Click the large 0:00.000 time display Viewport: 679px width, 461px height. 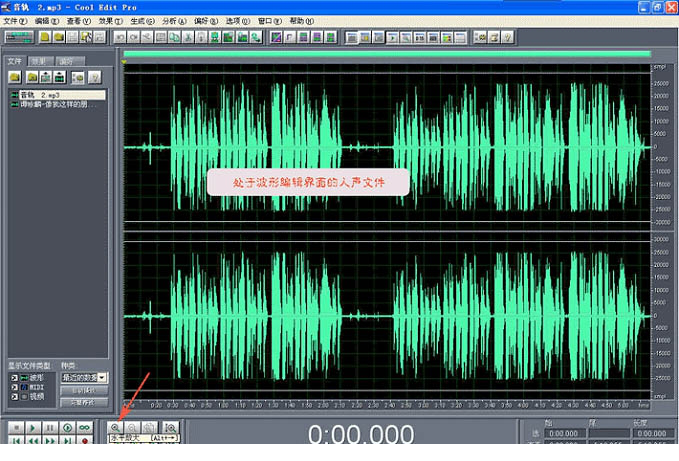pyautogui.click(x=361, y=434)
